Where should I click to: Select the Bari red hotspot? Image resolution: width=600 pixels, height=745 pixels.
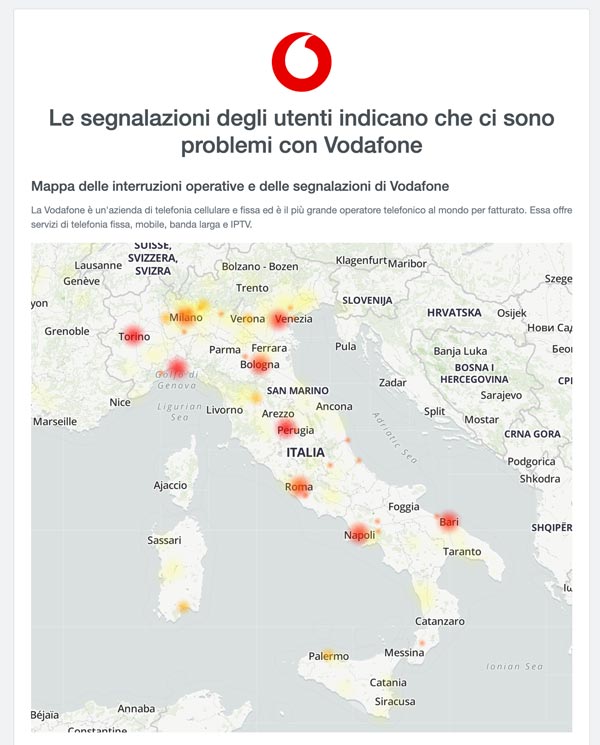pyautogui.click(x=448, y=522)
